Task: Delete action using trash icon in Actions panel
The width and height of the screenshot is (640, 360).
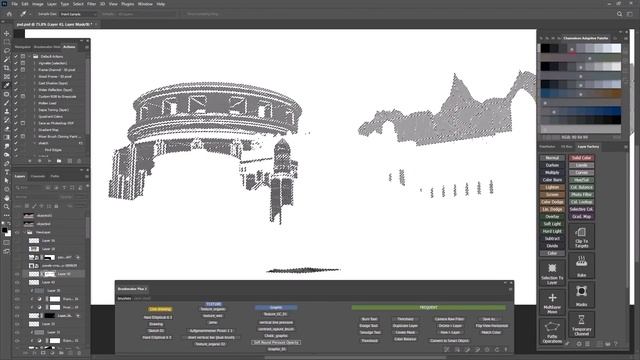Action: click(x=79, y=161)
